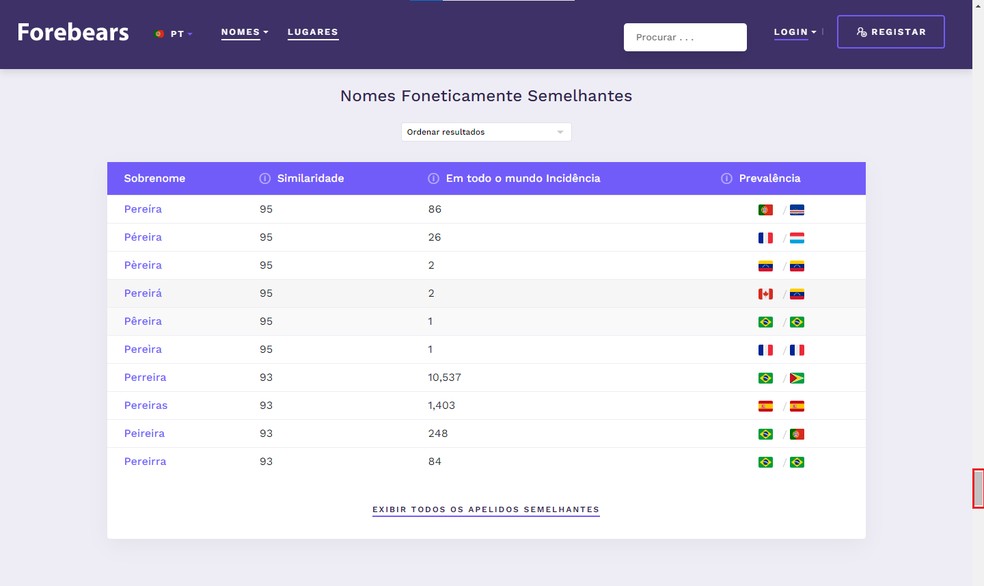Switch to the LUGARES section
This screenshot has width=984, height=586.
pos(313,31)
